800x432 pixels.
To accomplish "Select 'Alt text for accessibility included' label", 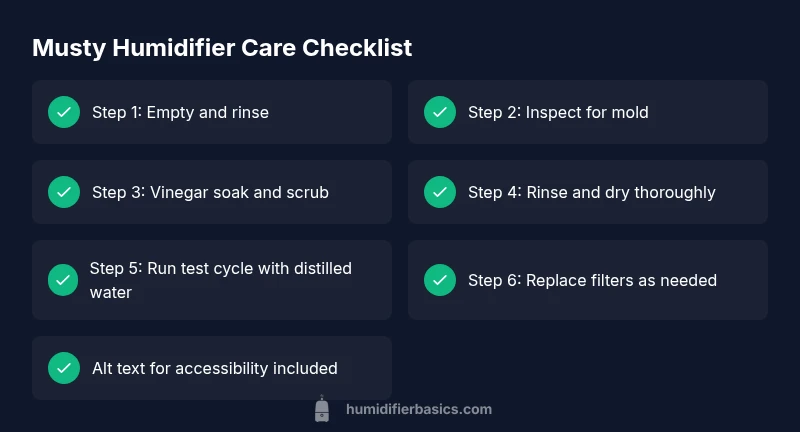I will point(214,368).
